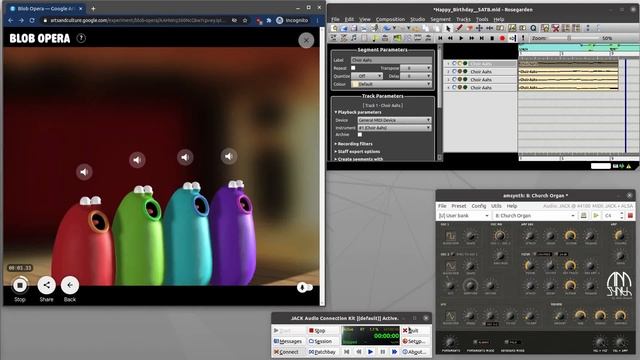Open amsynth Config menu
The width and height of the screenshot is (640, 360).
pos(479,206)
